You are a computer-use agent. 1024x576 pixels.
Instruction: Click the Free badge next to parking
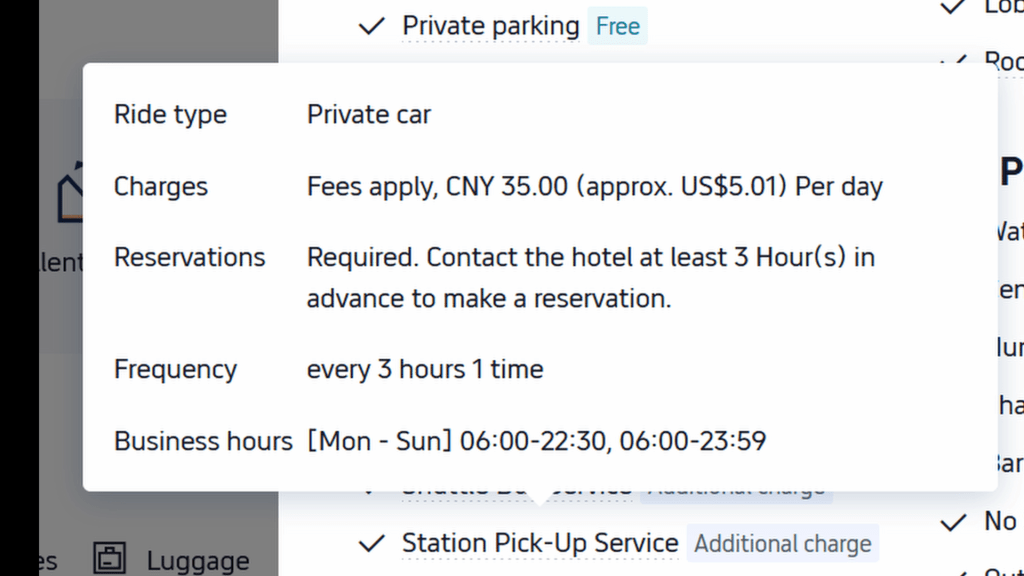pyautogui.click(x=617, y=27)
